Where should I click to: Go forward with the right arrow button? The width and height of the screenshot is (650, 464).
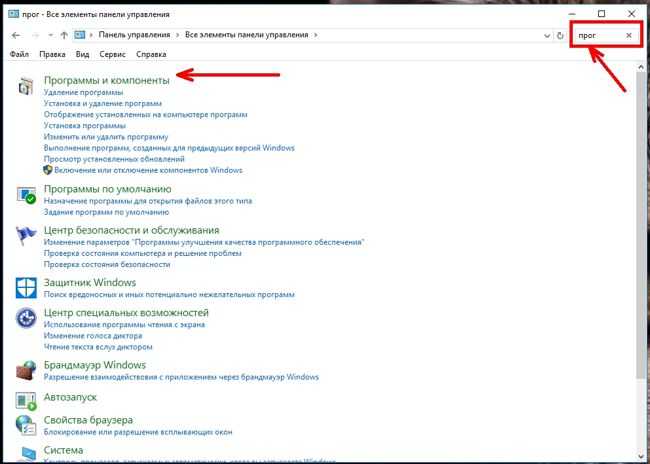coord(36,36)
